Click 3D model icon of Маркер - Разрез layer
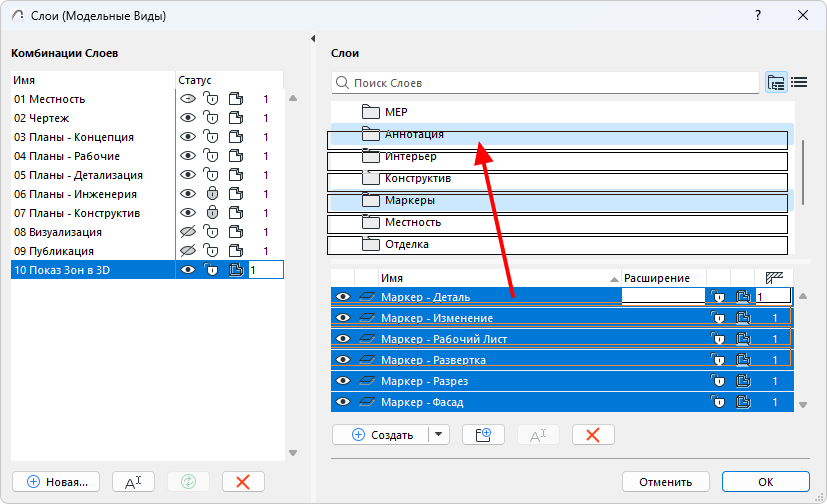The image size is (827, 504). [x=743, y=381]
